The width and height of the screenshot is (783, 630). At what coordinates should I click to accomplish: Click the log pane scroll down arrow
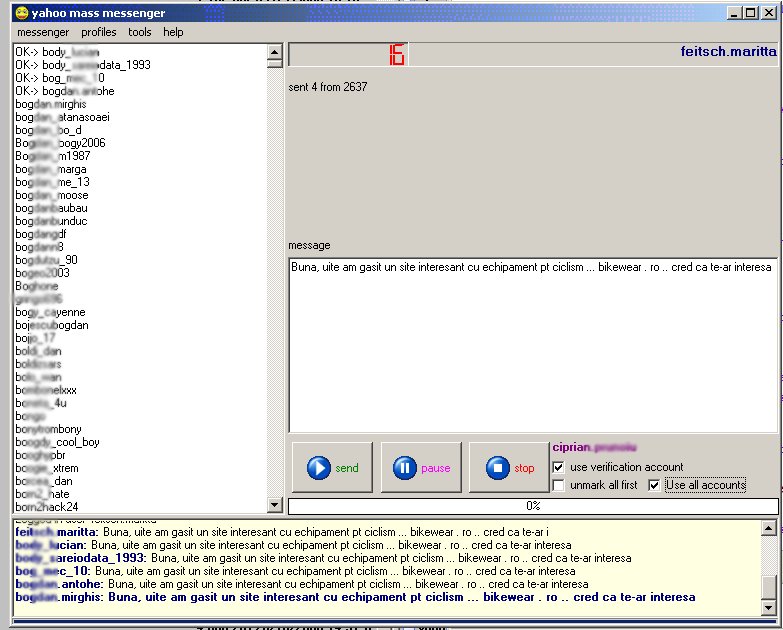[x=769, y=607]
